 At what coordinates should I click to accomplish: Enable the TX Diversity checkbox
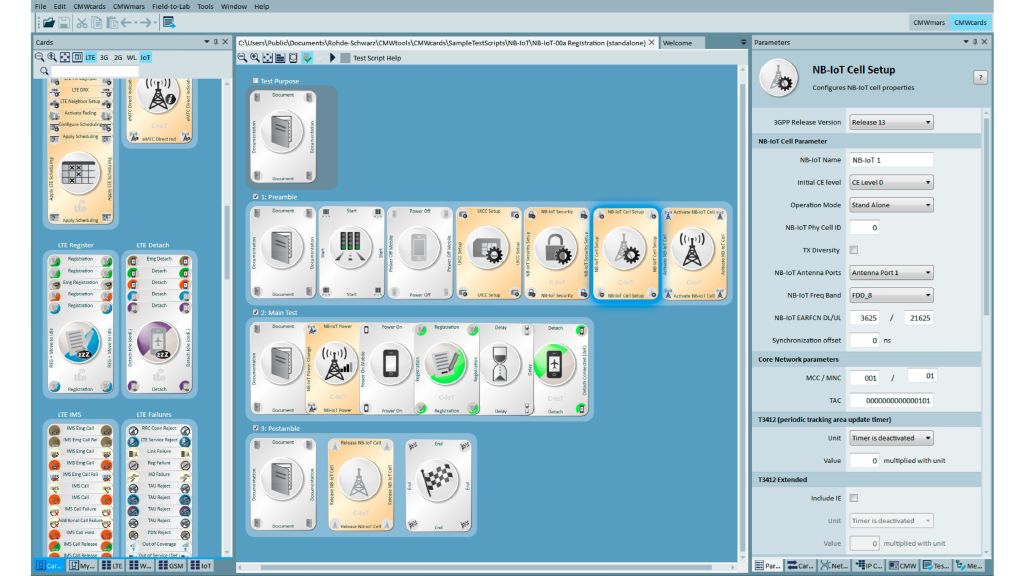pyautogui.click(x=854, y=249)
